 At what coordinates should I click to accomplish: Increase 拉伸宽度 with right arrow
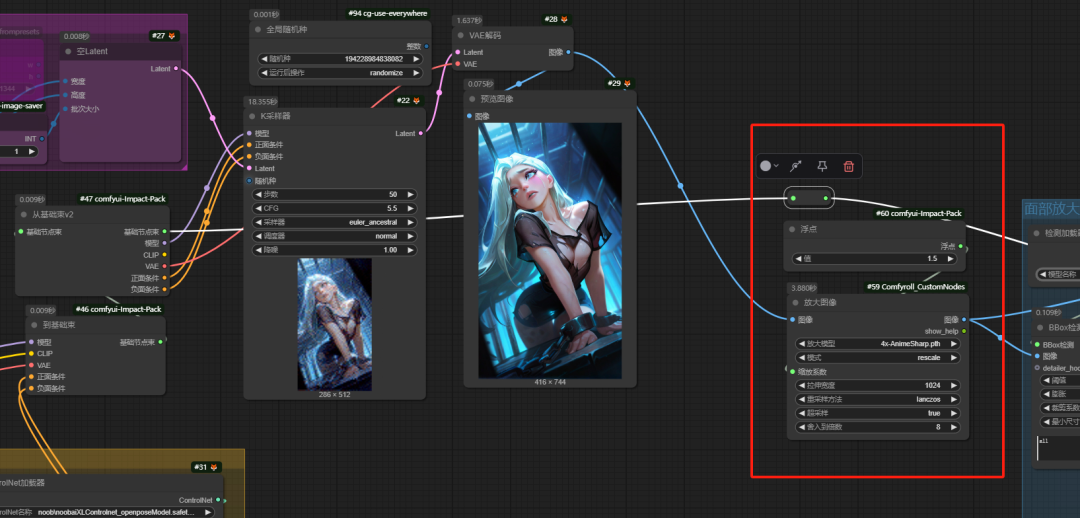coord(954,386)
